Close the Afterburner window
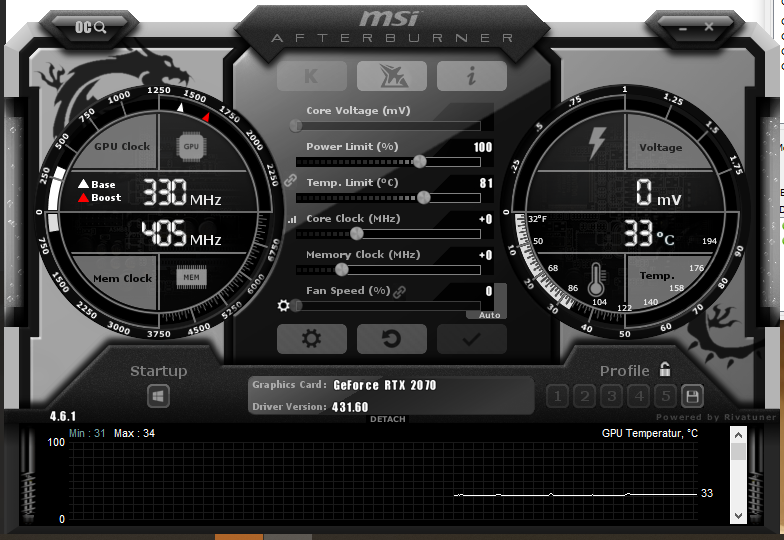This screenshot has width=784, height=540. coord(709,26)
